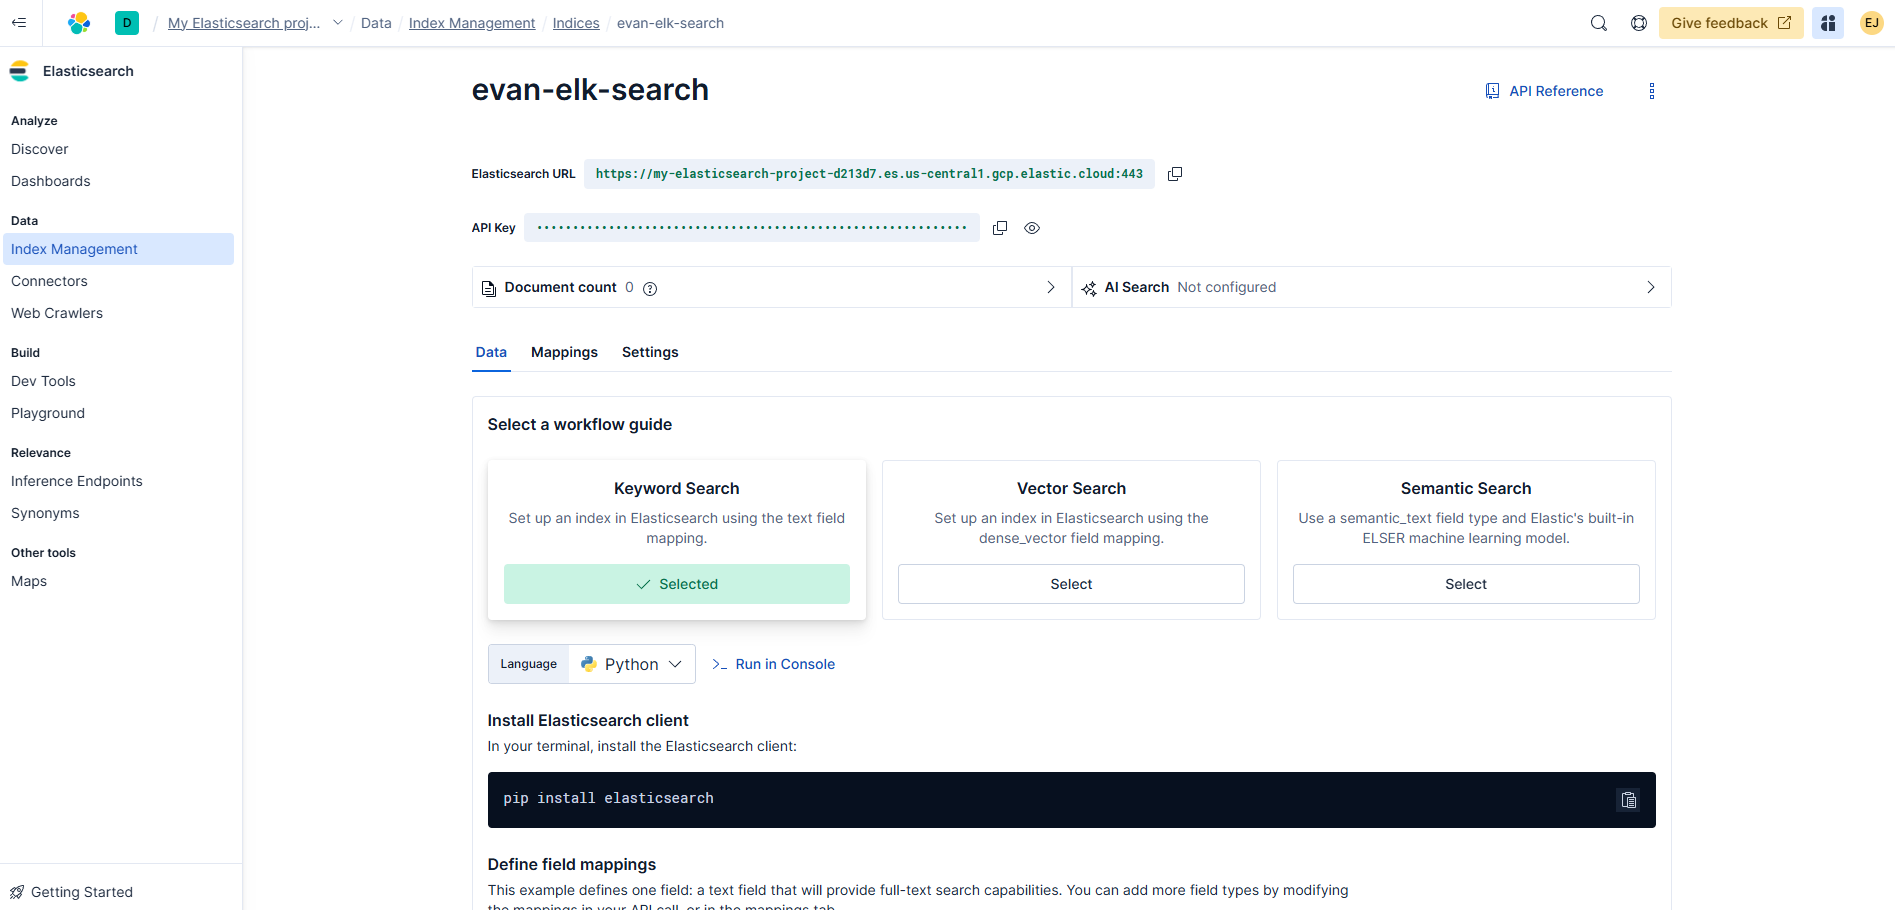Viewport: 1895px width, 910px height.
Task: Select the Vector Search workflow
Action: pos(1071,584)
